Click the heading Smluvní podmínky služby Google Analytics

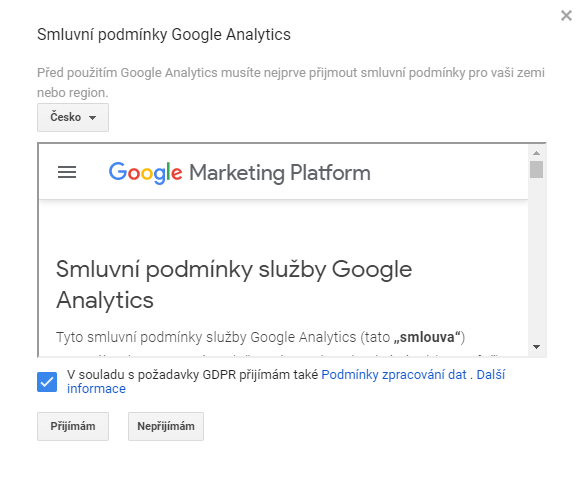234,284
